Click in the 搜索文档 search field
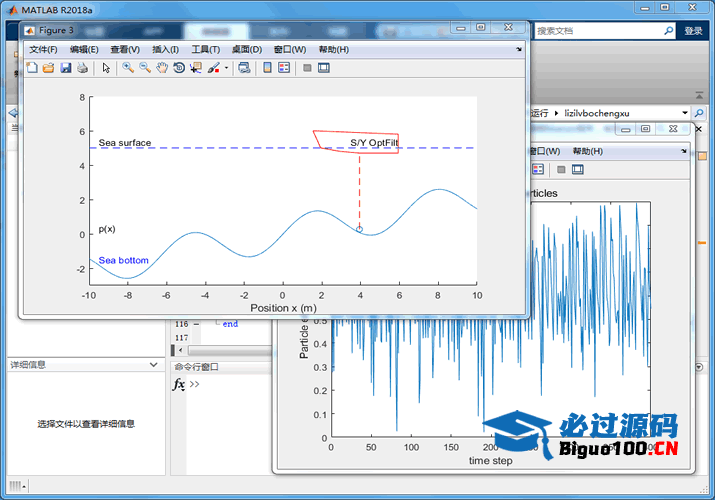Image resolution: width=715 pixels, height=500 pixels. pos(595,31)
